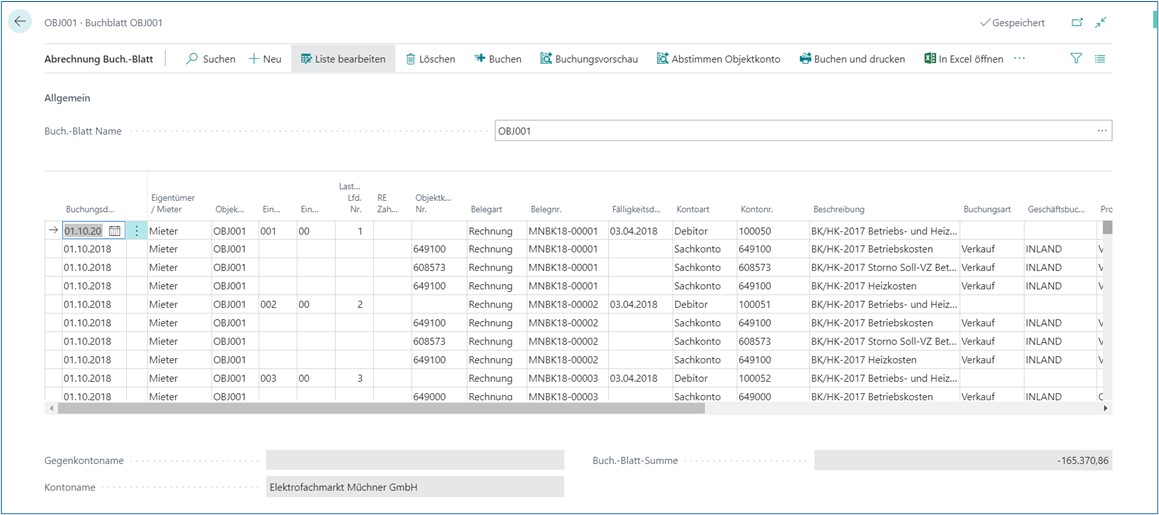The height and width of the screenshot is (515, 1159).
Task: Open Buch.-Blatt Name lookup ellipsis
Action: [x=1102, y=131]
